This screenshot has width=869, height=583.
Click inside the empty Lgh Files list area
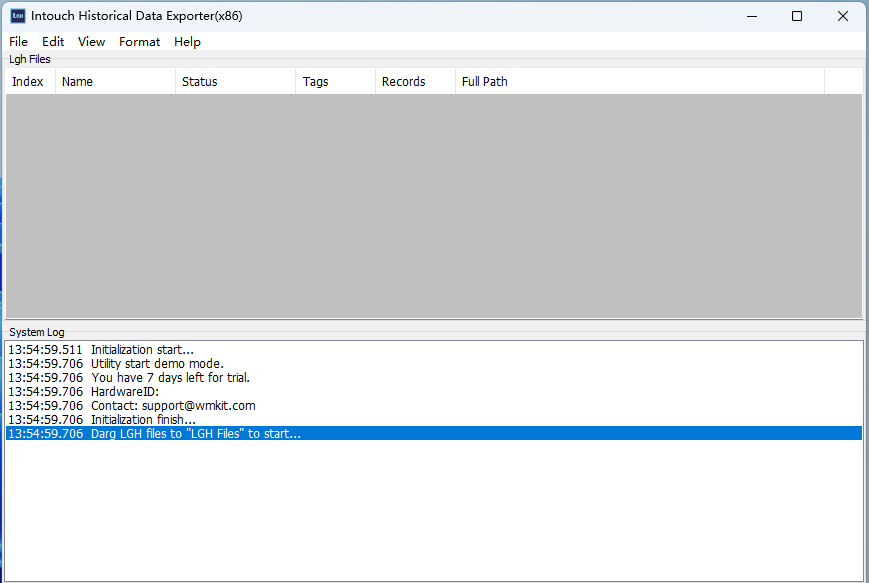434,206
